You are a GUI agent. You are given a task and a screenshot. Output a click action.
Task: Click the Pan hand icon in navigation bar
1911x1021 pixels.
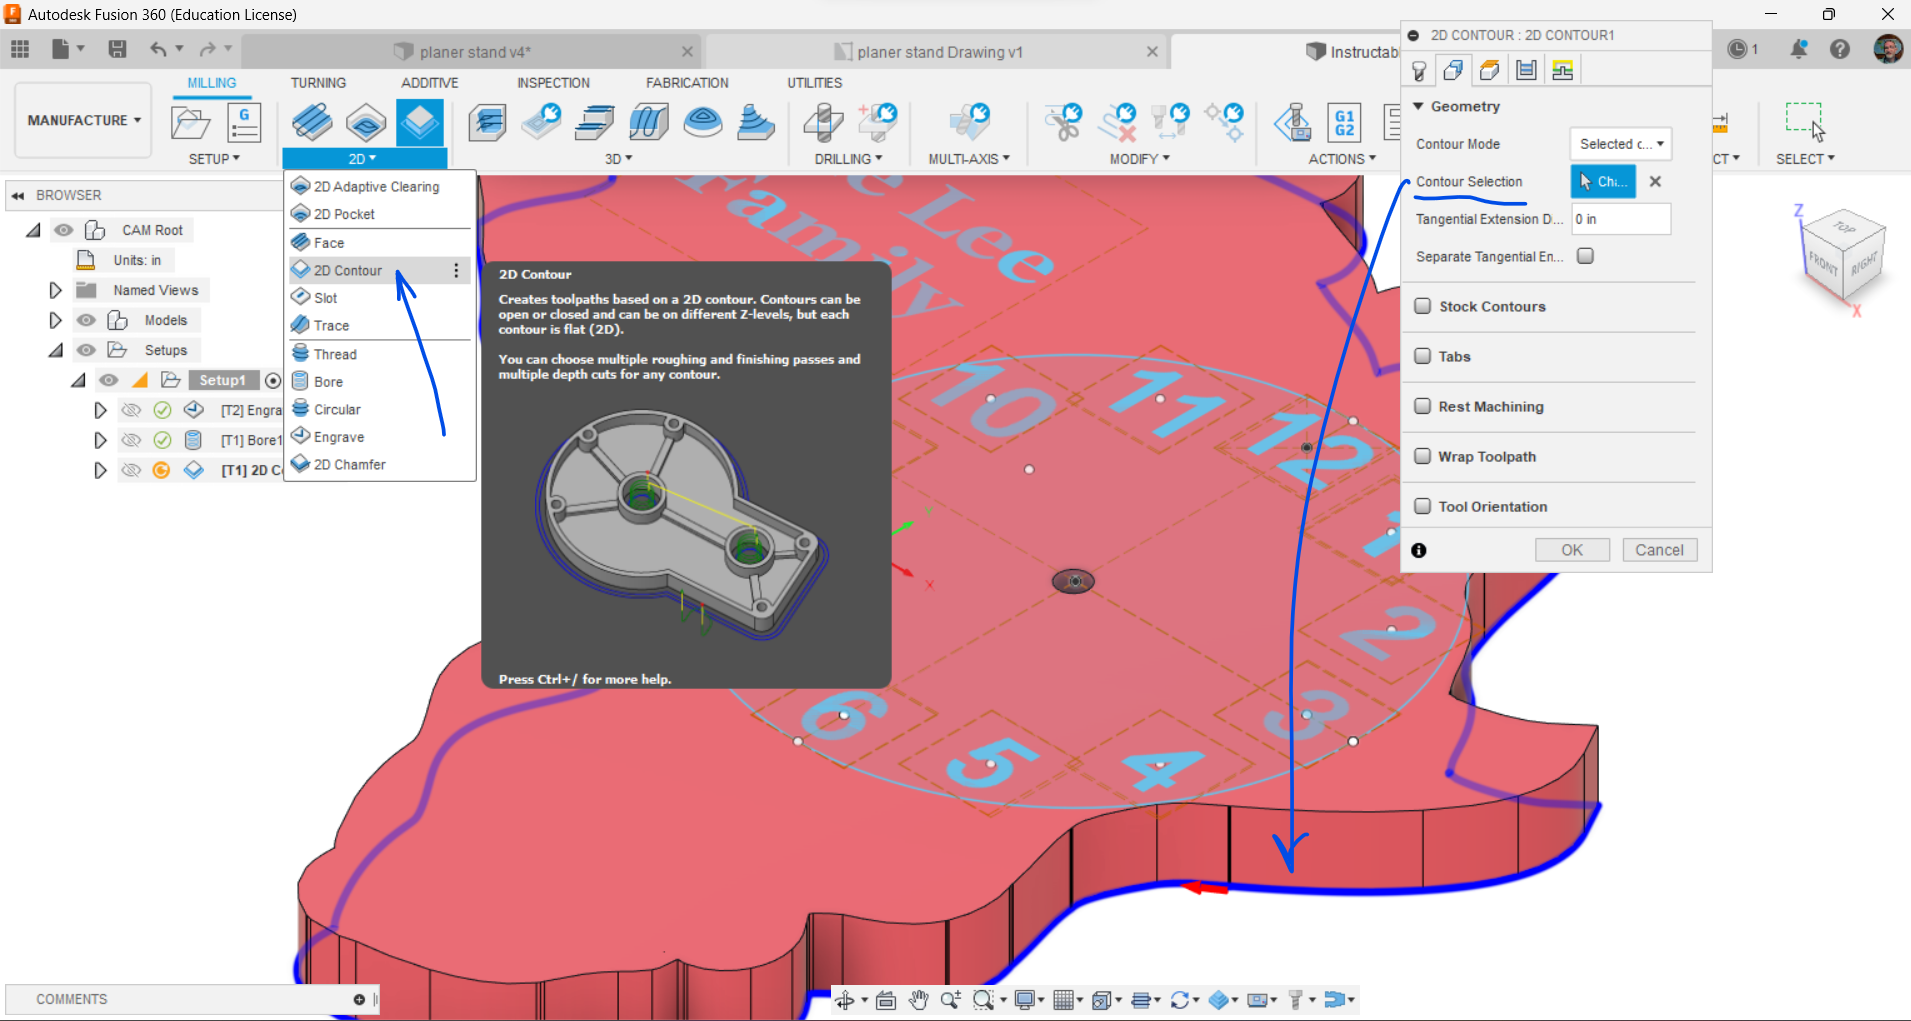pos(919,1000)
